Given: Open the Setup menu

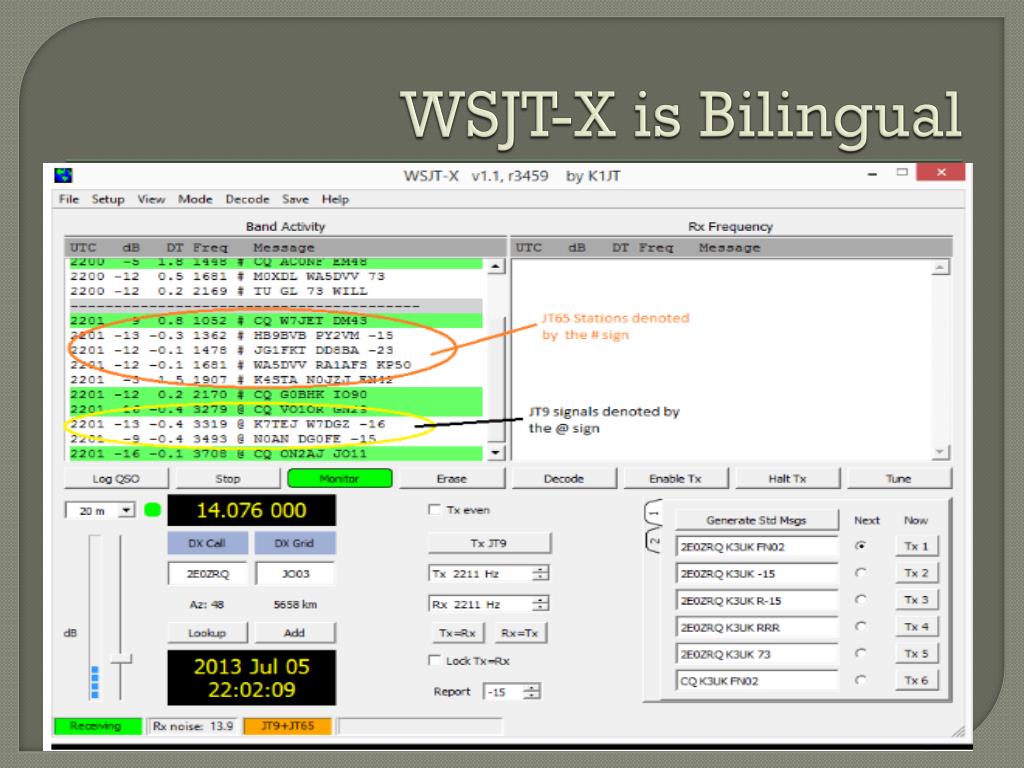Looking at the screenshot, I should point(108,199).
